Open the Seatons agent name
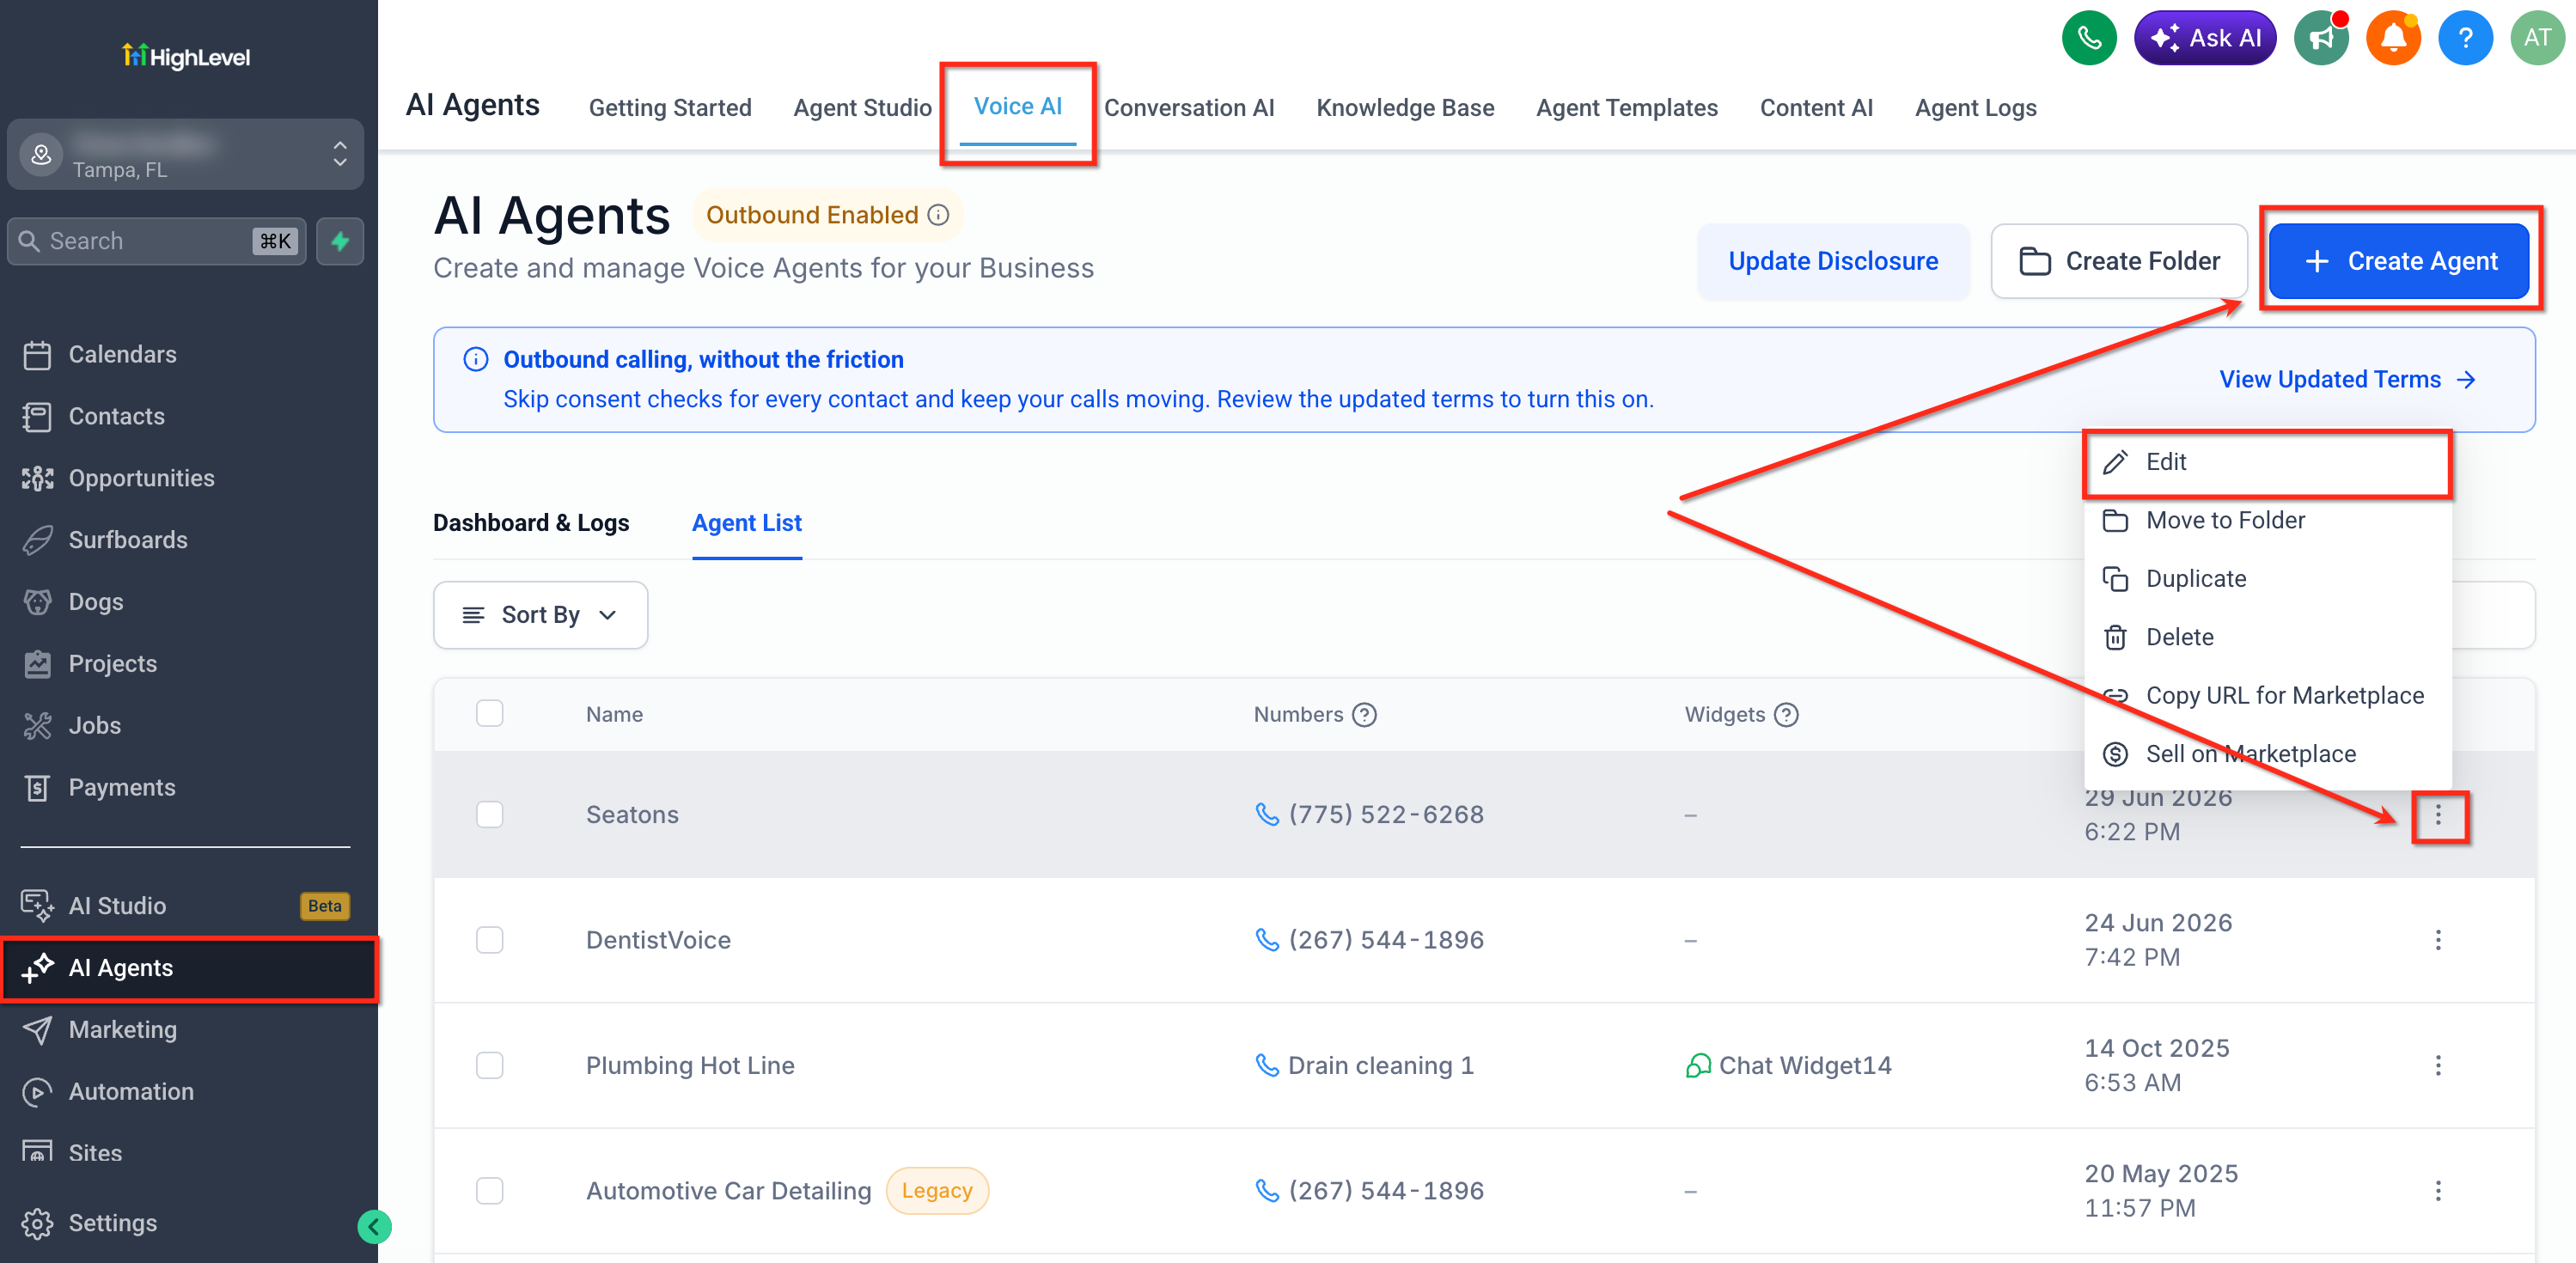This screenshot has height=1263, width=2576. 632,815
